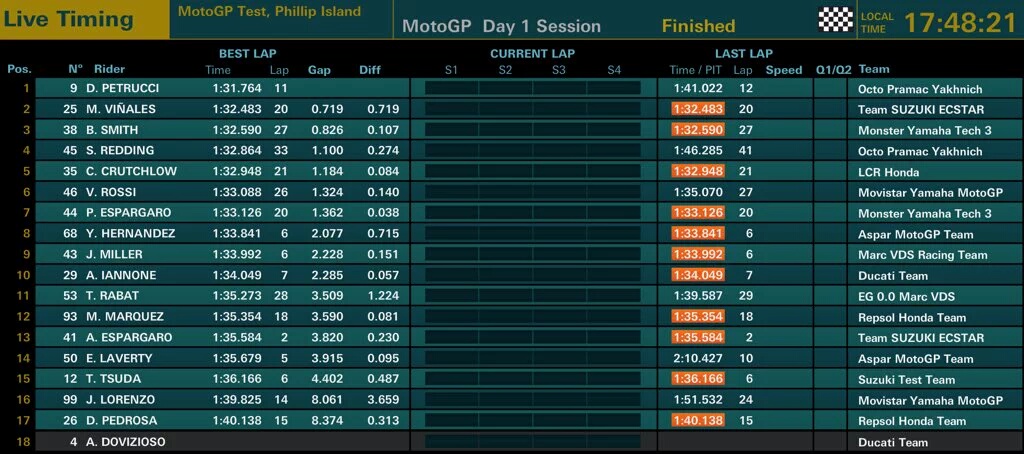Open the MotoGP Test, Phillip Island header
Viewport: 1024px width, 454px height.
pyautogui.click(x=269, y=12)
